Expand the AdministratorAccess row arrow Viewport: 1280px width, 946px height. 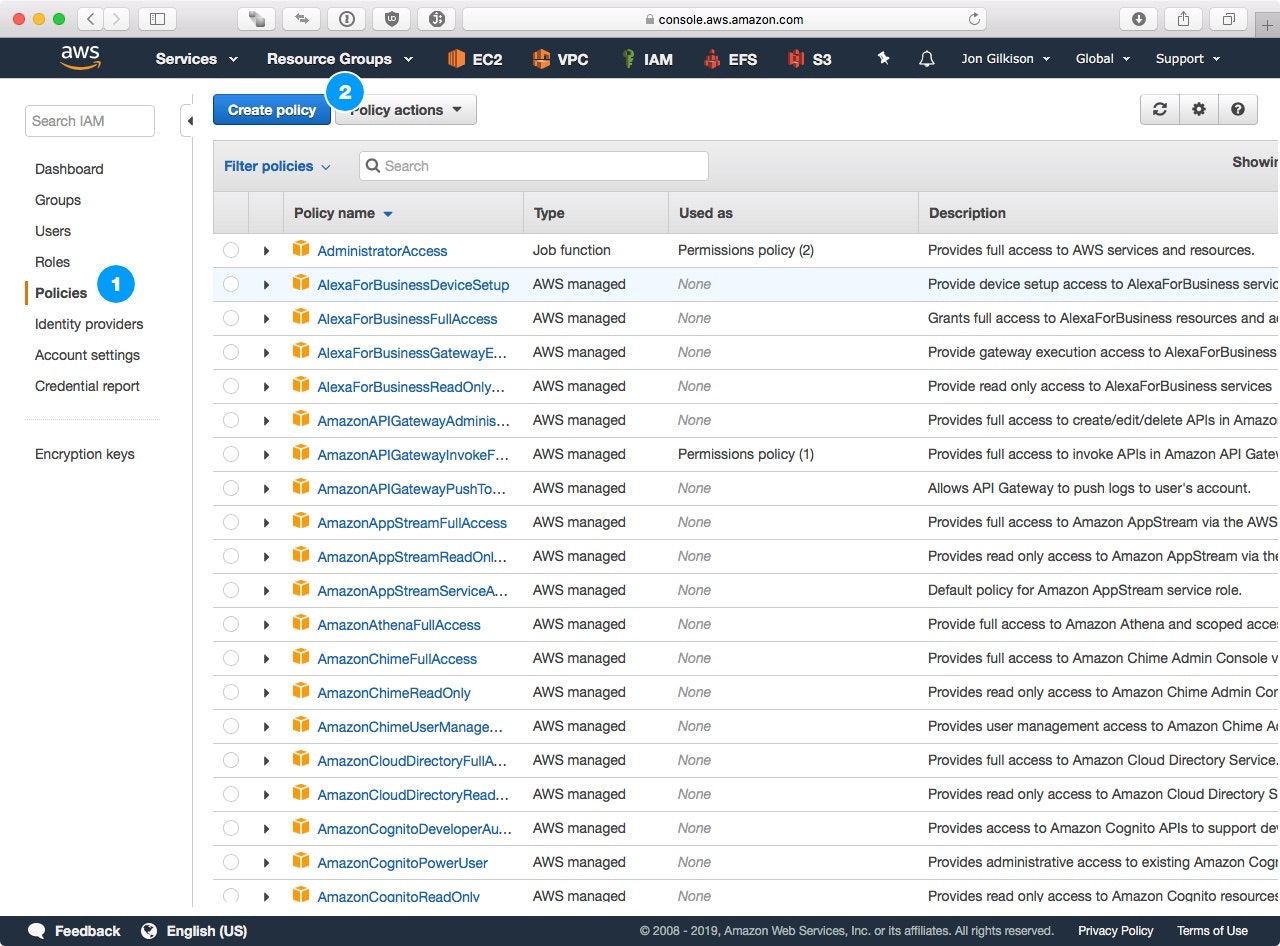click(266, 251)
